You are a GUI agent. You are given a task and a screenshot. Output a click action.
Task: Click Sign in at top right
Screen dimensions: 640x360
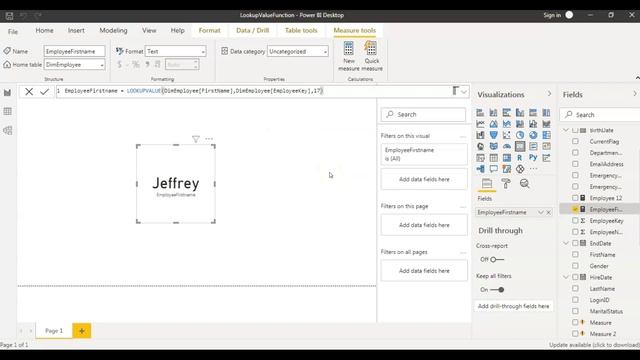552,15
